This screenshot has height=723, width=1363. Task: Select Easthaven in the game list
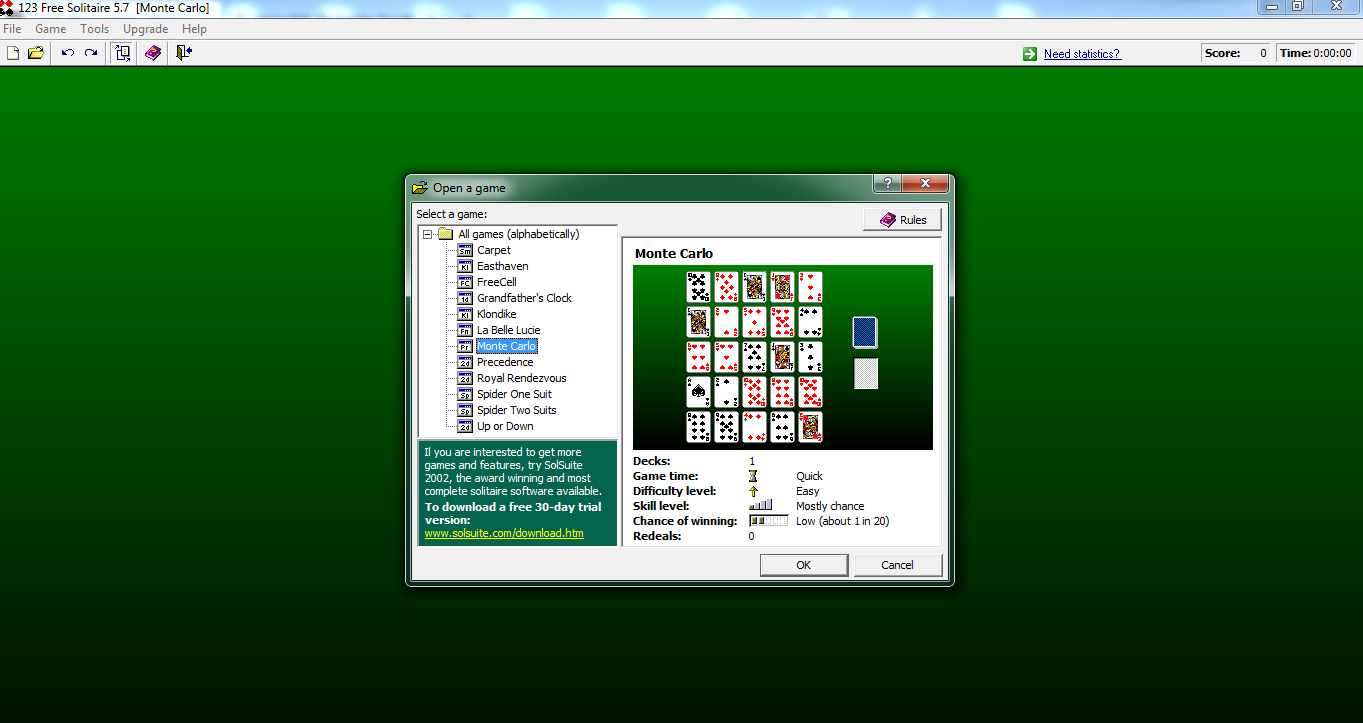tap(503, 266)
